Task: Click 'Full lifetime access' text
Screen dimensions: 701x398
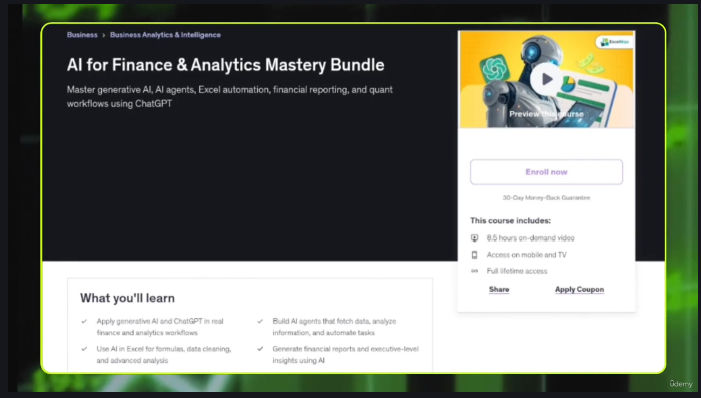Action: [517, 271]
